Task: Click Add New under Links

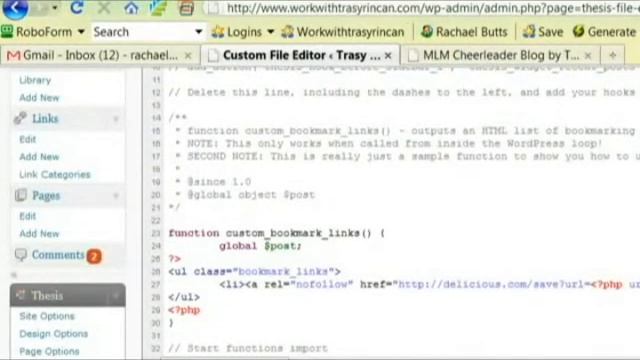Action: 39,157
